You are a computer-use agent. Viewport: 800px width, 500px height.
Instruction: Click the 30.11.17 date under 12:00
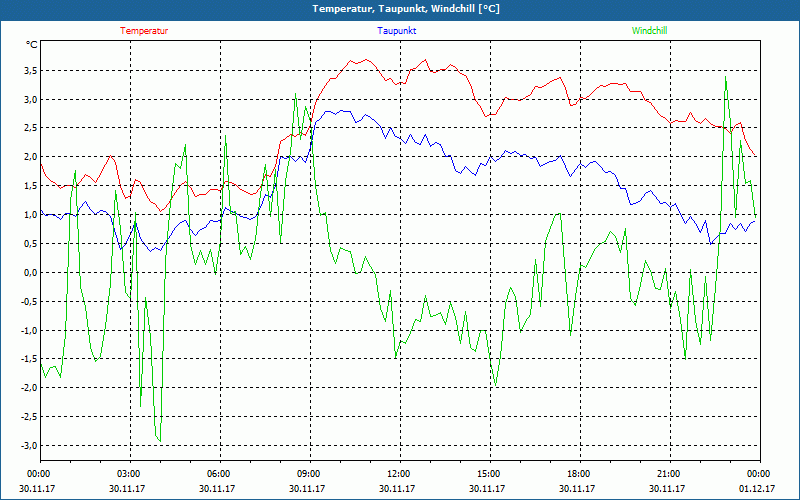[x=397, y=488]
